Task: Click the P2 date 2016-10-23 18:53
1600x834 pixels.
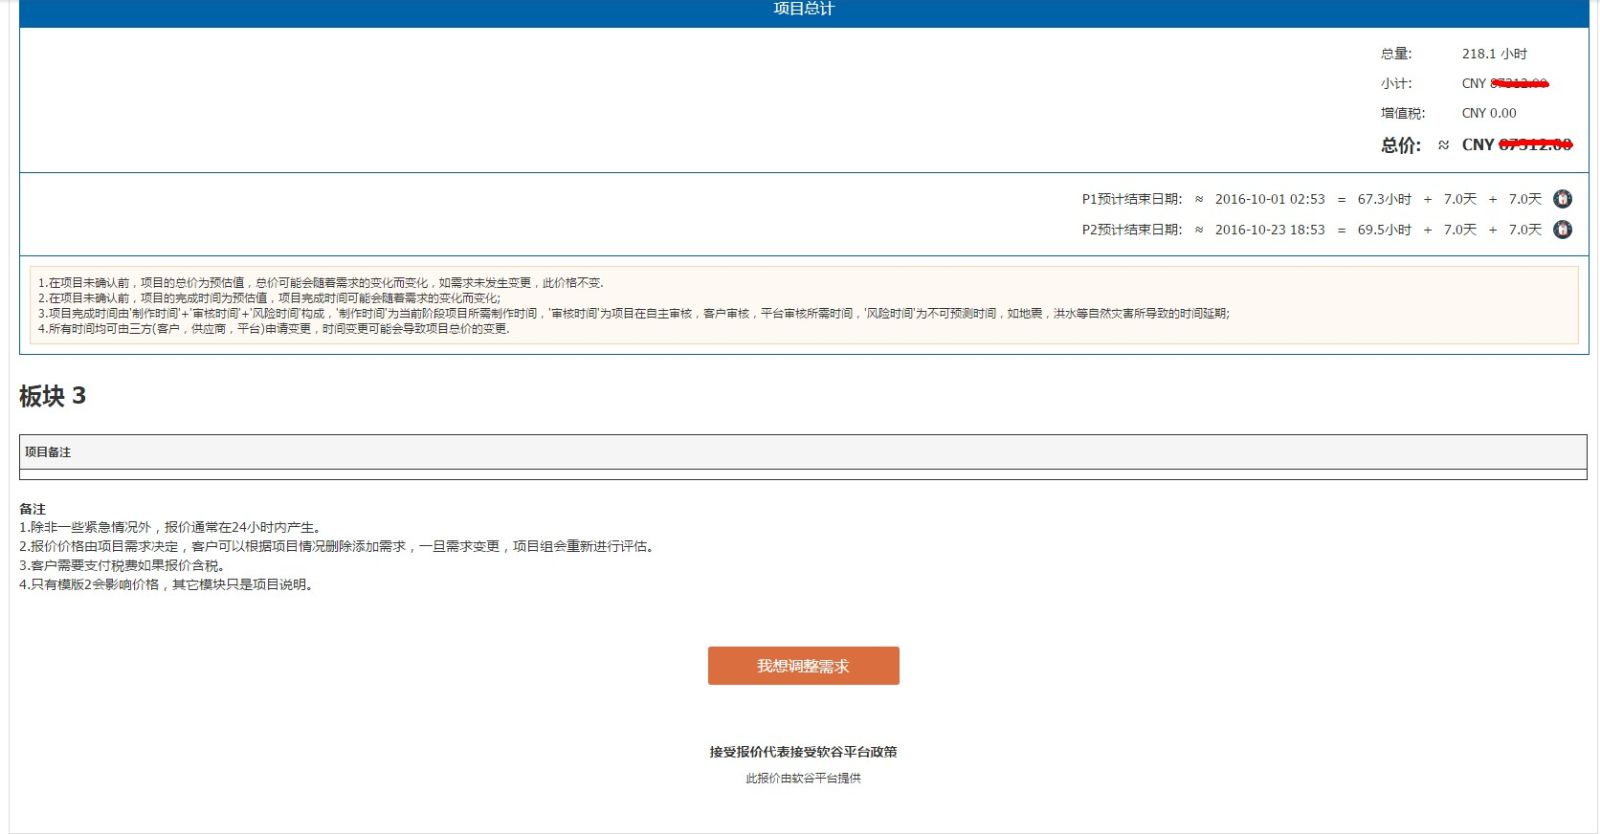Action: pos(1269,230)
